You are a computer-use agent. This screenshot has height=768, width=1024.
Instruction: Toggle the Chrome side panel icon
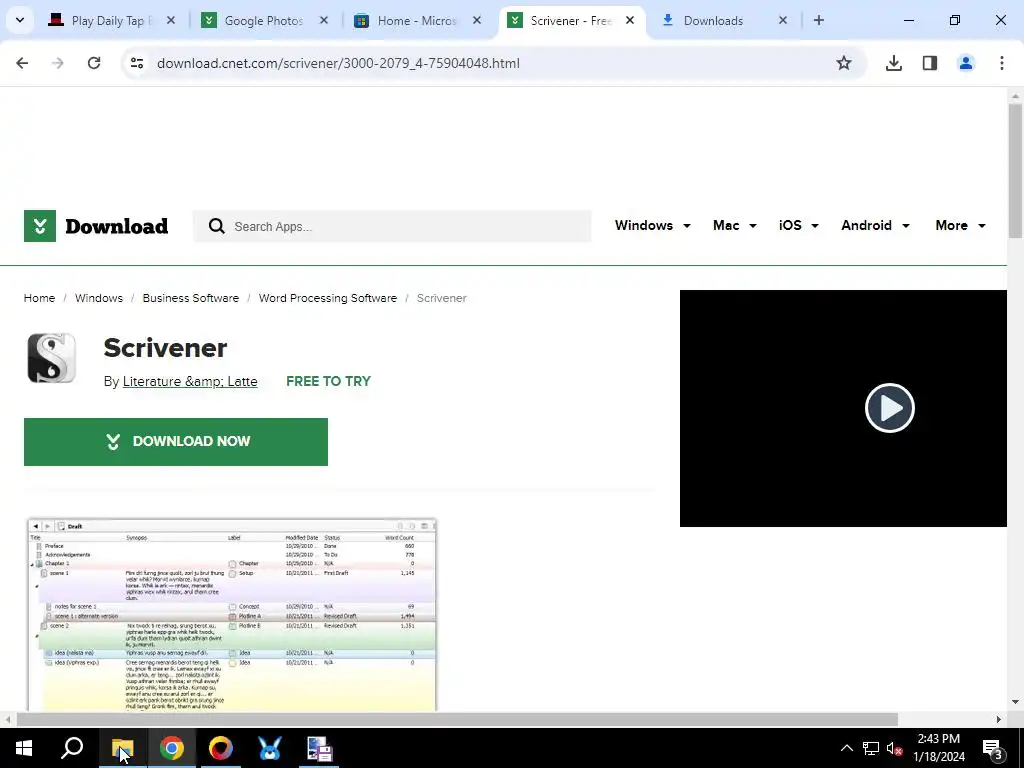(929, 63)
